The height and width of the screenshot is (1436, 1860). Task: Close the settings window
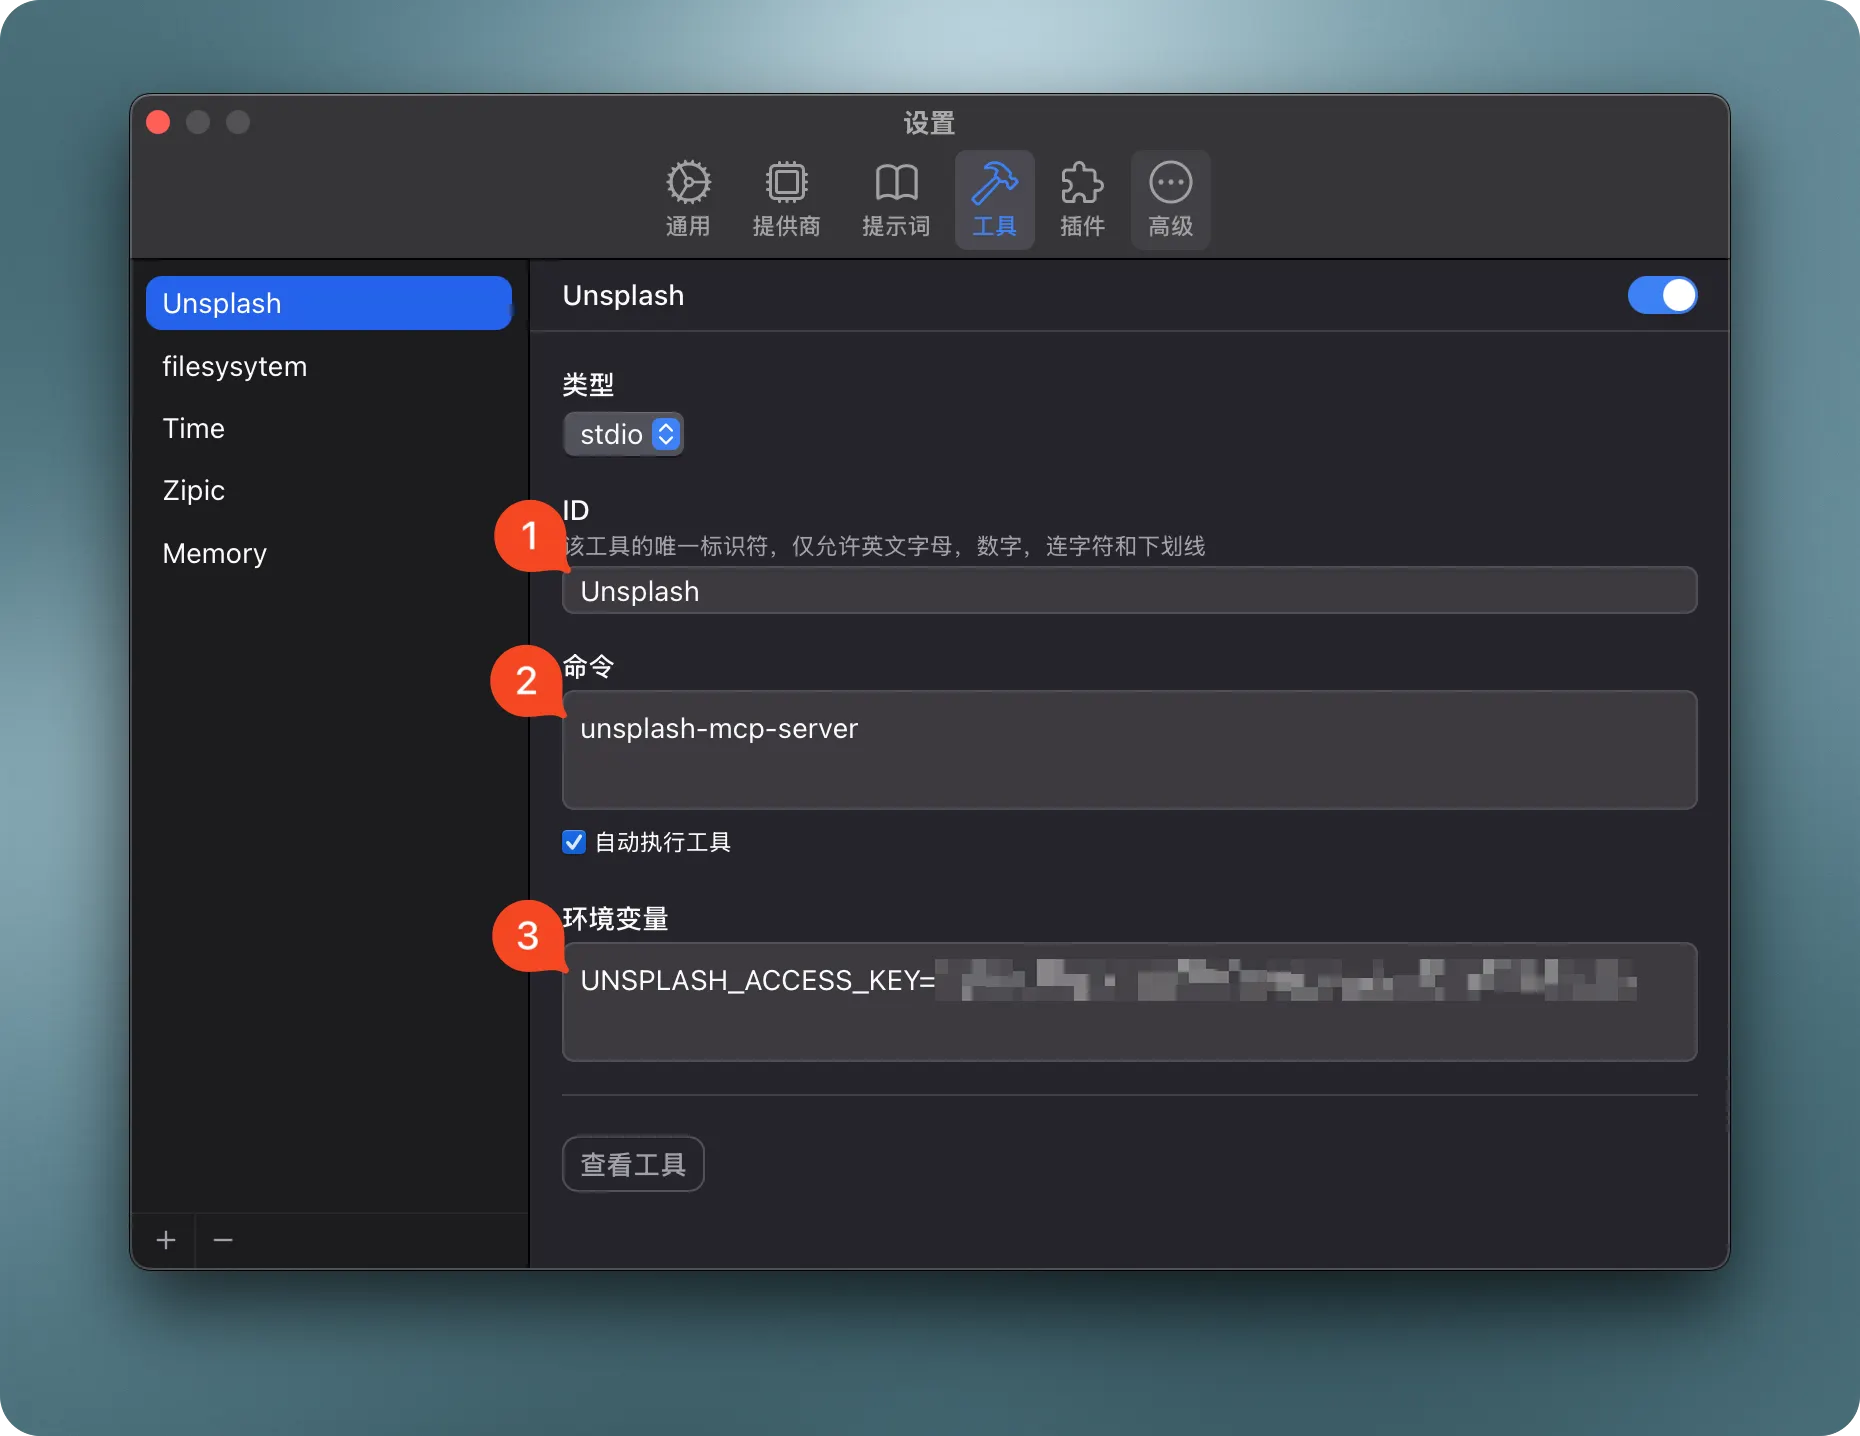[158, 122]
